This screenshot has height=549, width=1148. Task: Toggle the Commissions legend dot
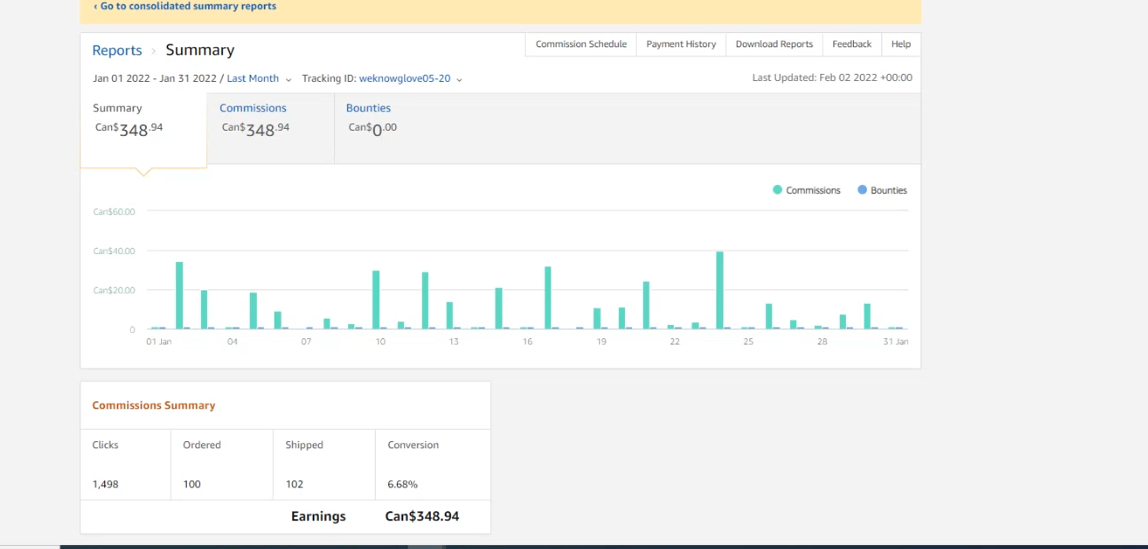point(778,190)
